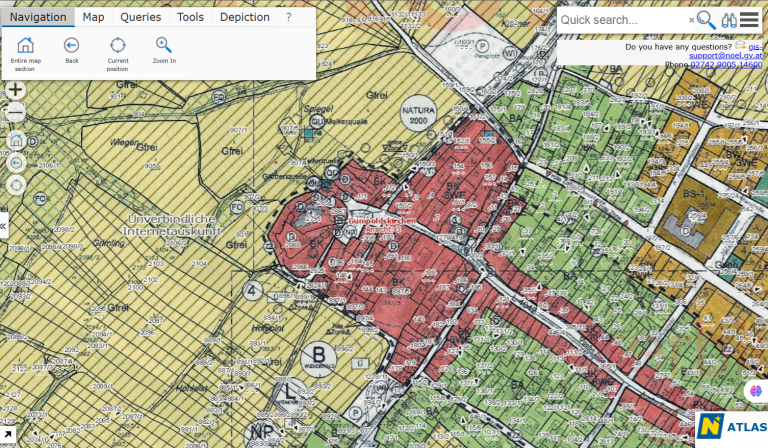768x448 pixels.
Task: Center map on Current position
Action: [118, 45]
